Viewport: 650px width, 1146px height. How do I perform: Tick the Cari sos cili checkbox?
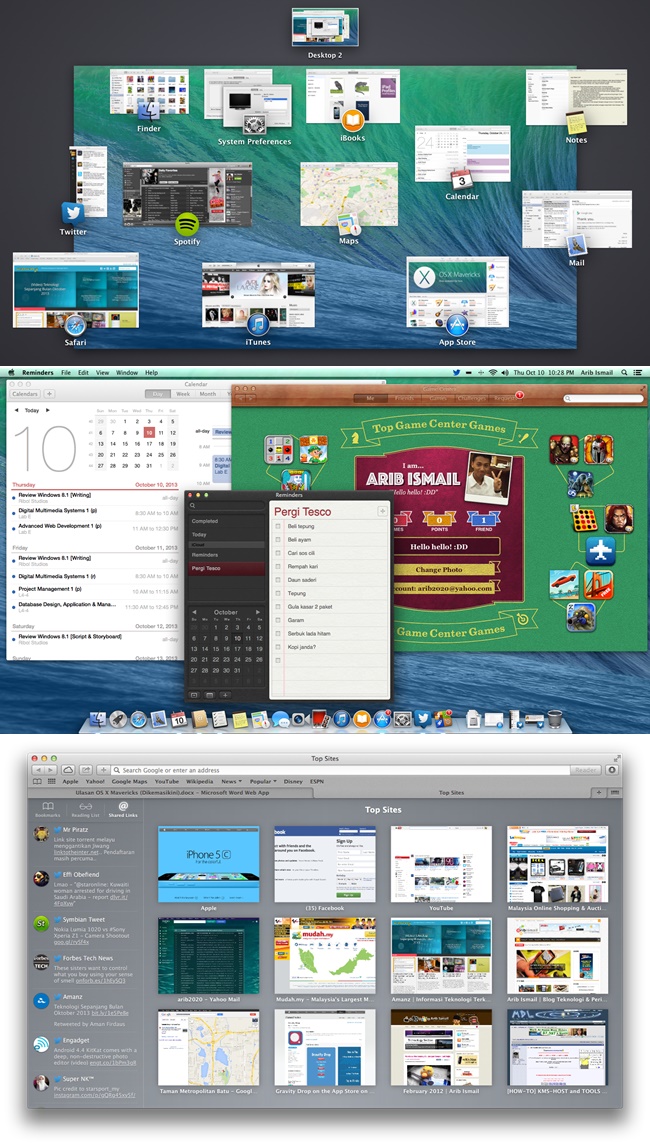coord(278,553)
